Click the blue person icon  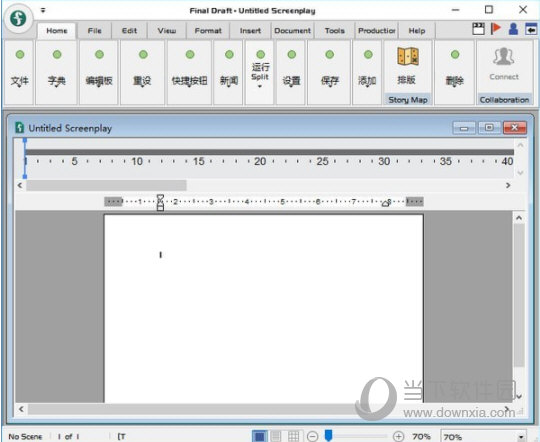513,29
